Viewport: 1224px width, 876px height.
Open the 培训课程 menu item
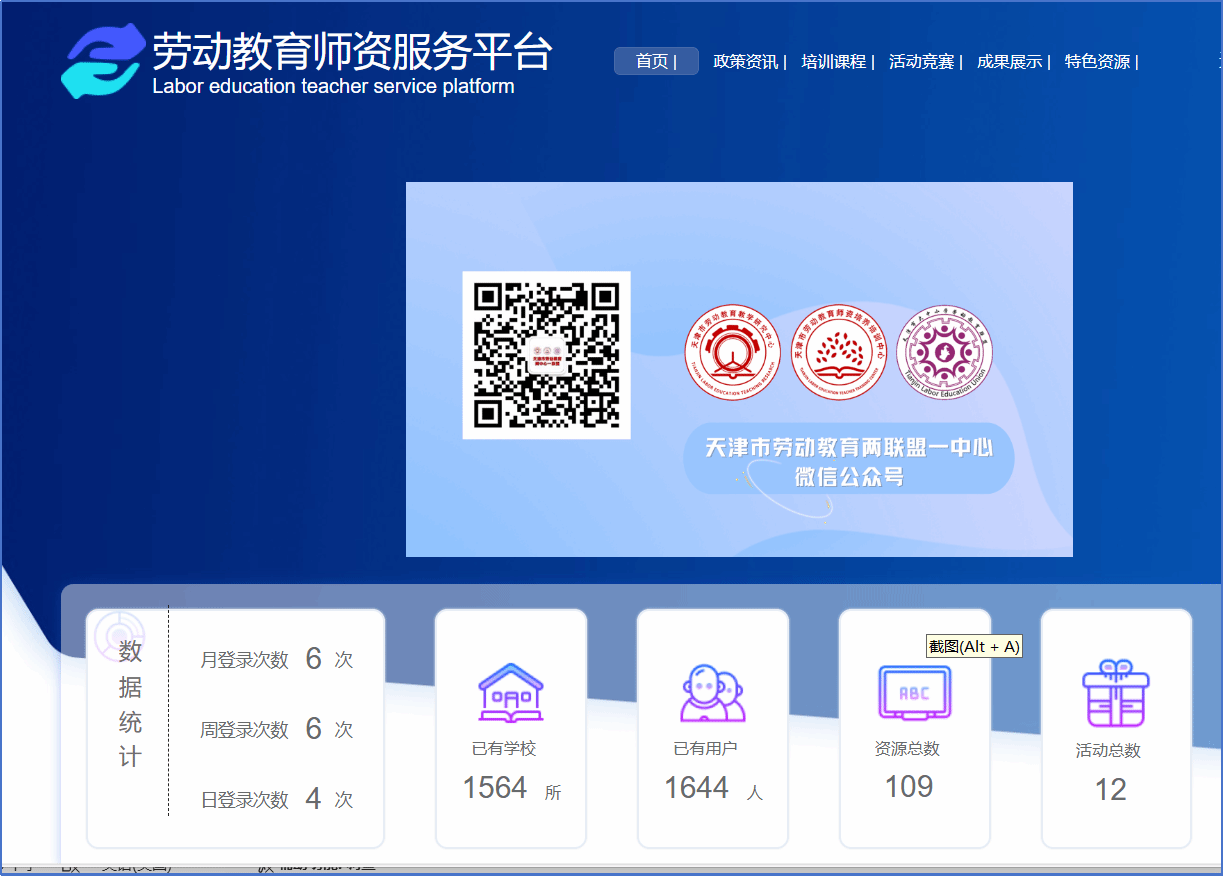tap(834, 62)
